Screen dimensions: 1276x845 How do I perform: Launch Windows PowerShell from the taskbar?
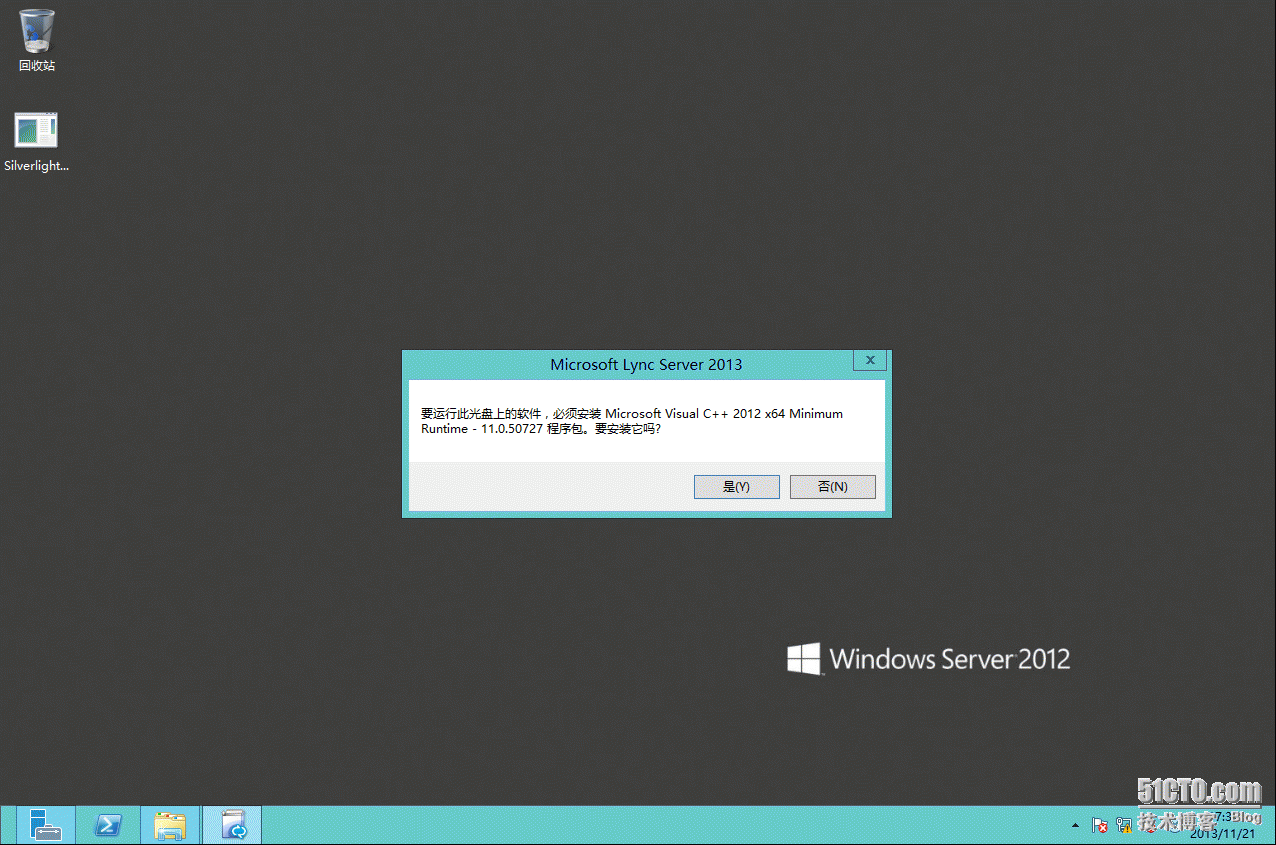108,825
